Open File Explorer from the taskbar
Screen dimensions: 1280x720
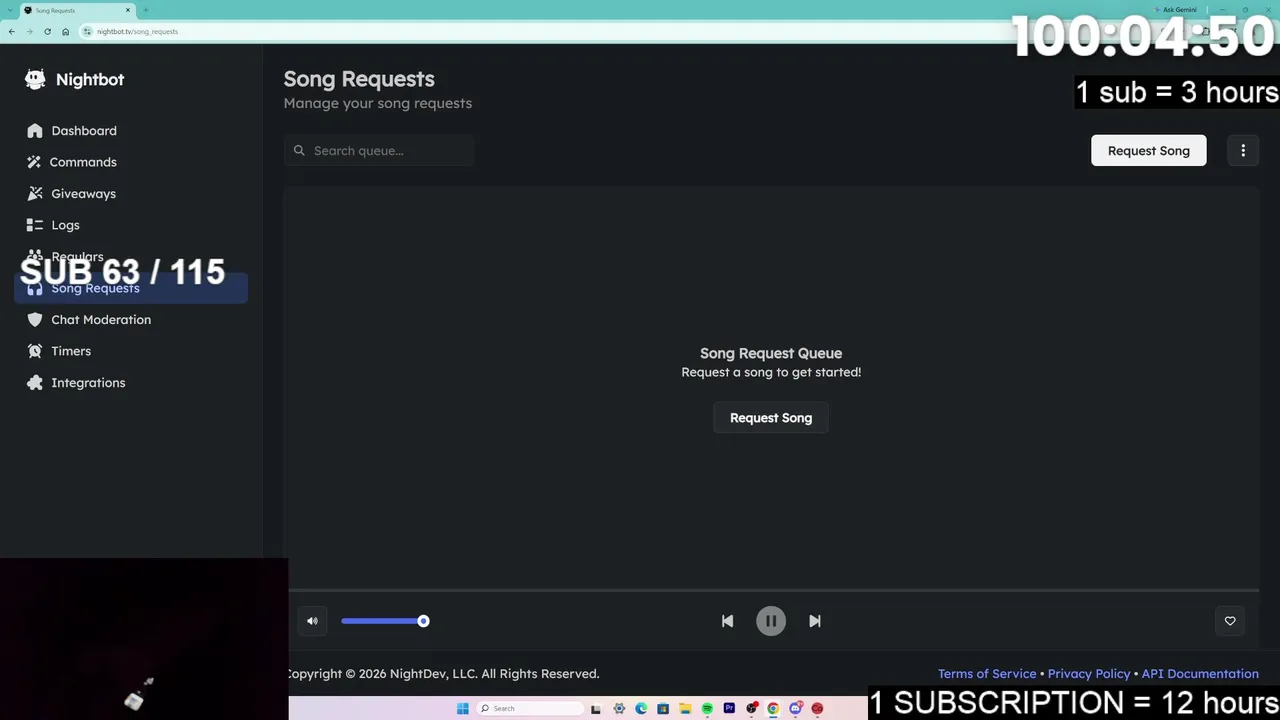(685, 709)
